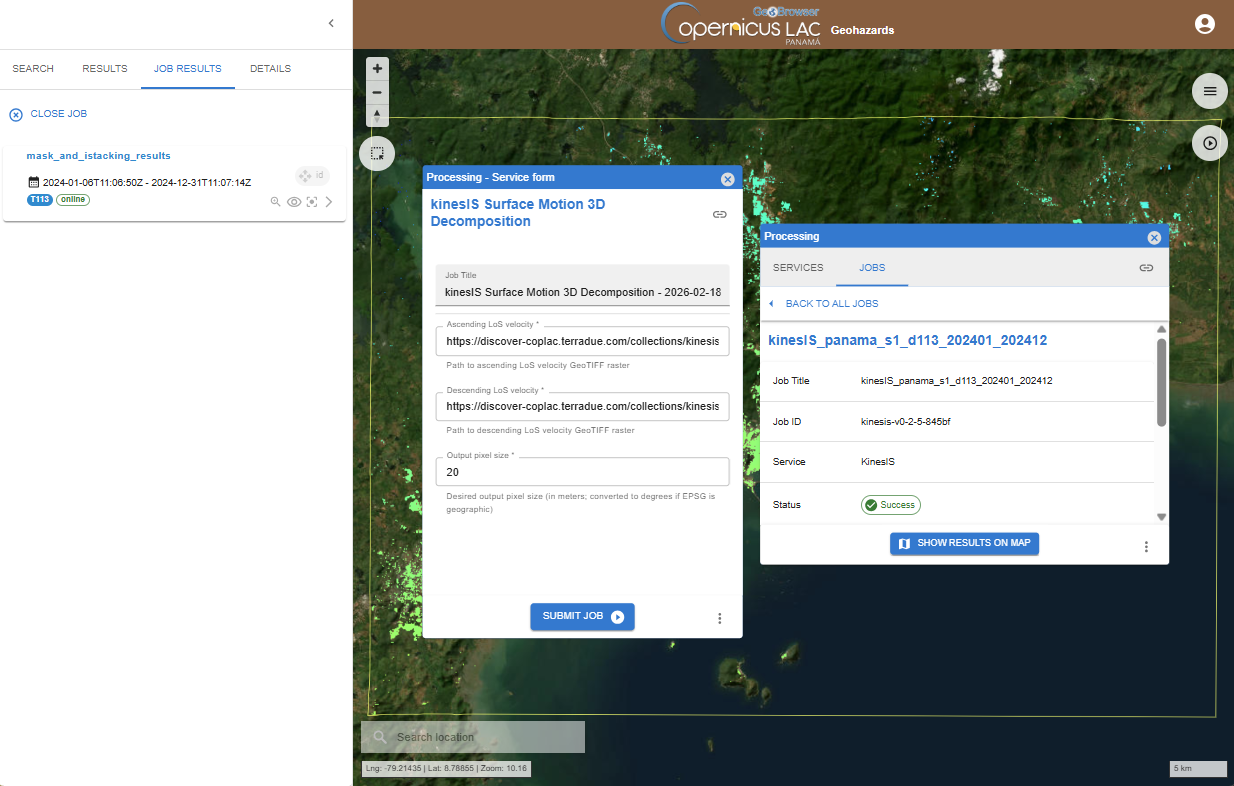Zoom in on the map
The image size is (1234, 786).
(x=377, y=69)
